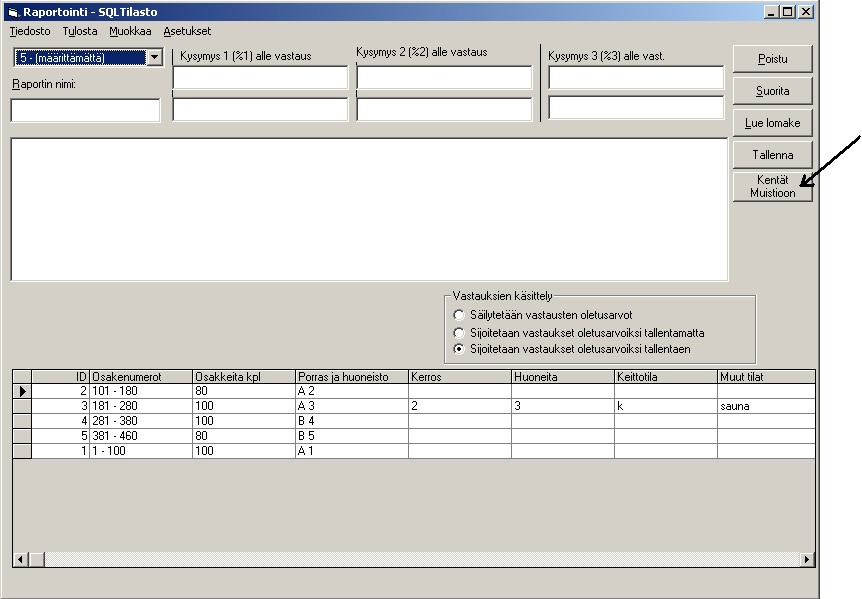Click the 'B 5' apartment cell
Image resolution: width=862 pixels, height=599 pixels.
(x=352, y=436)
